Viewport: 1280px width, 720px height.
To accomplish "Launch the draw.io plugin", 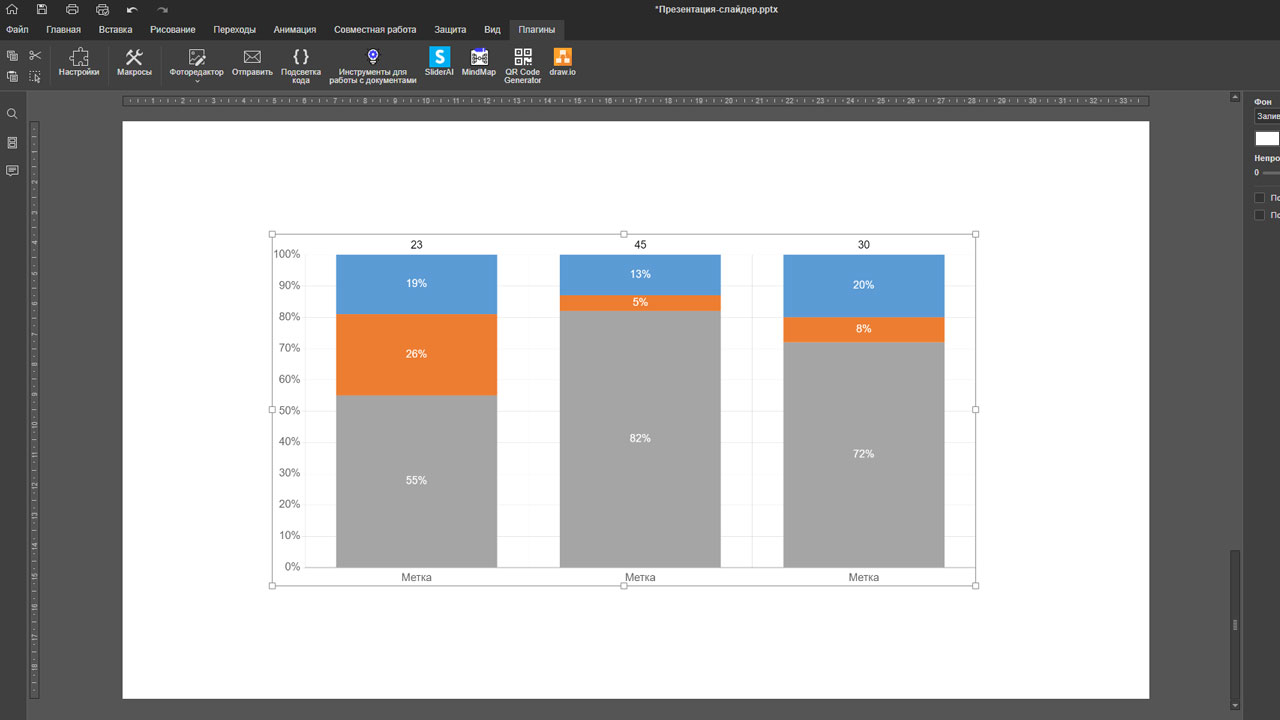I will pos(563,63).
